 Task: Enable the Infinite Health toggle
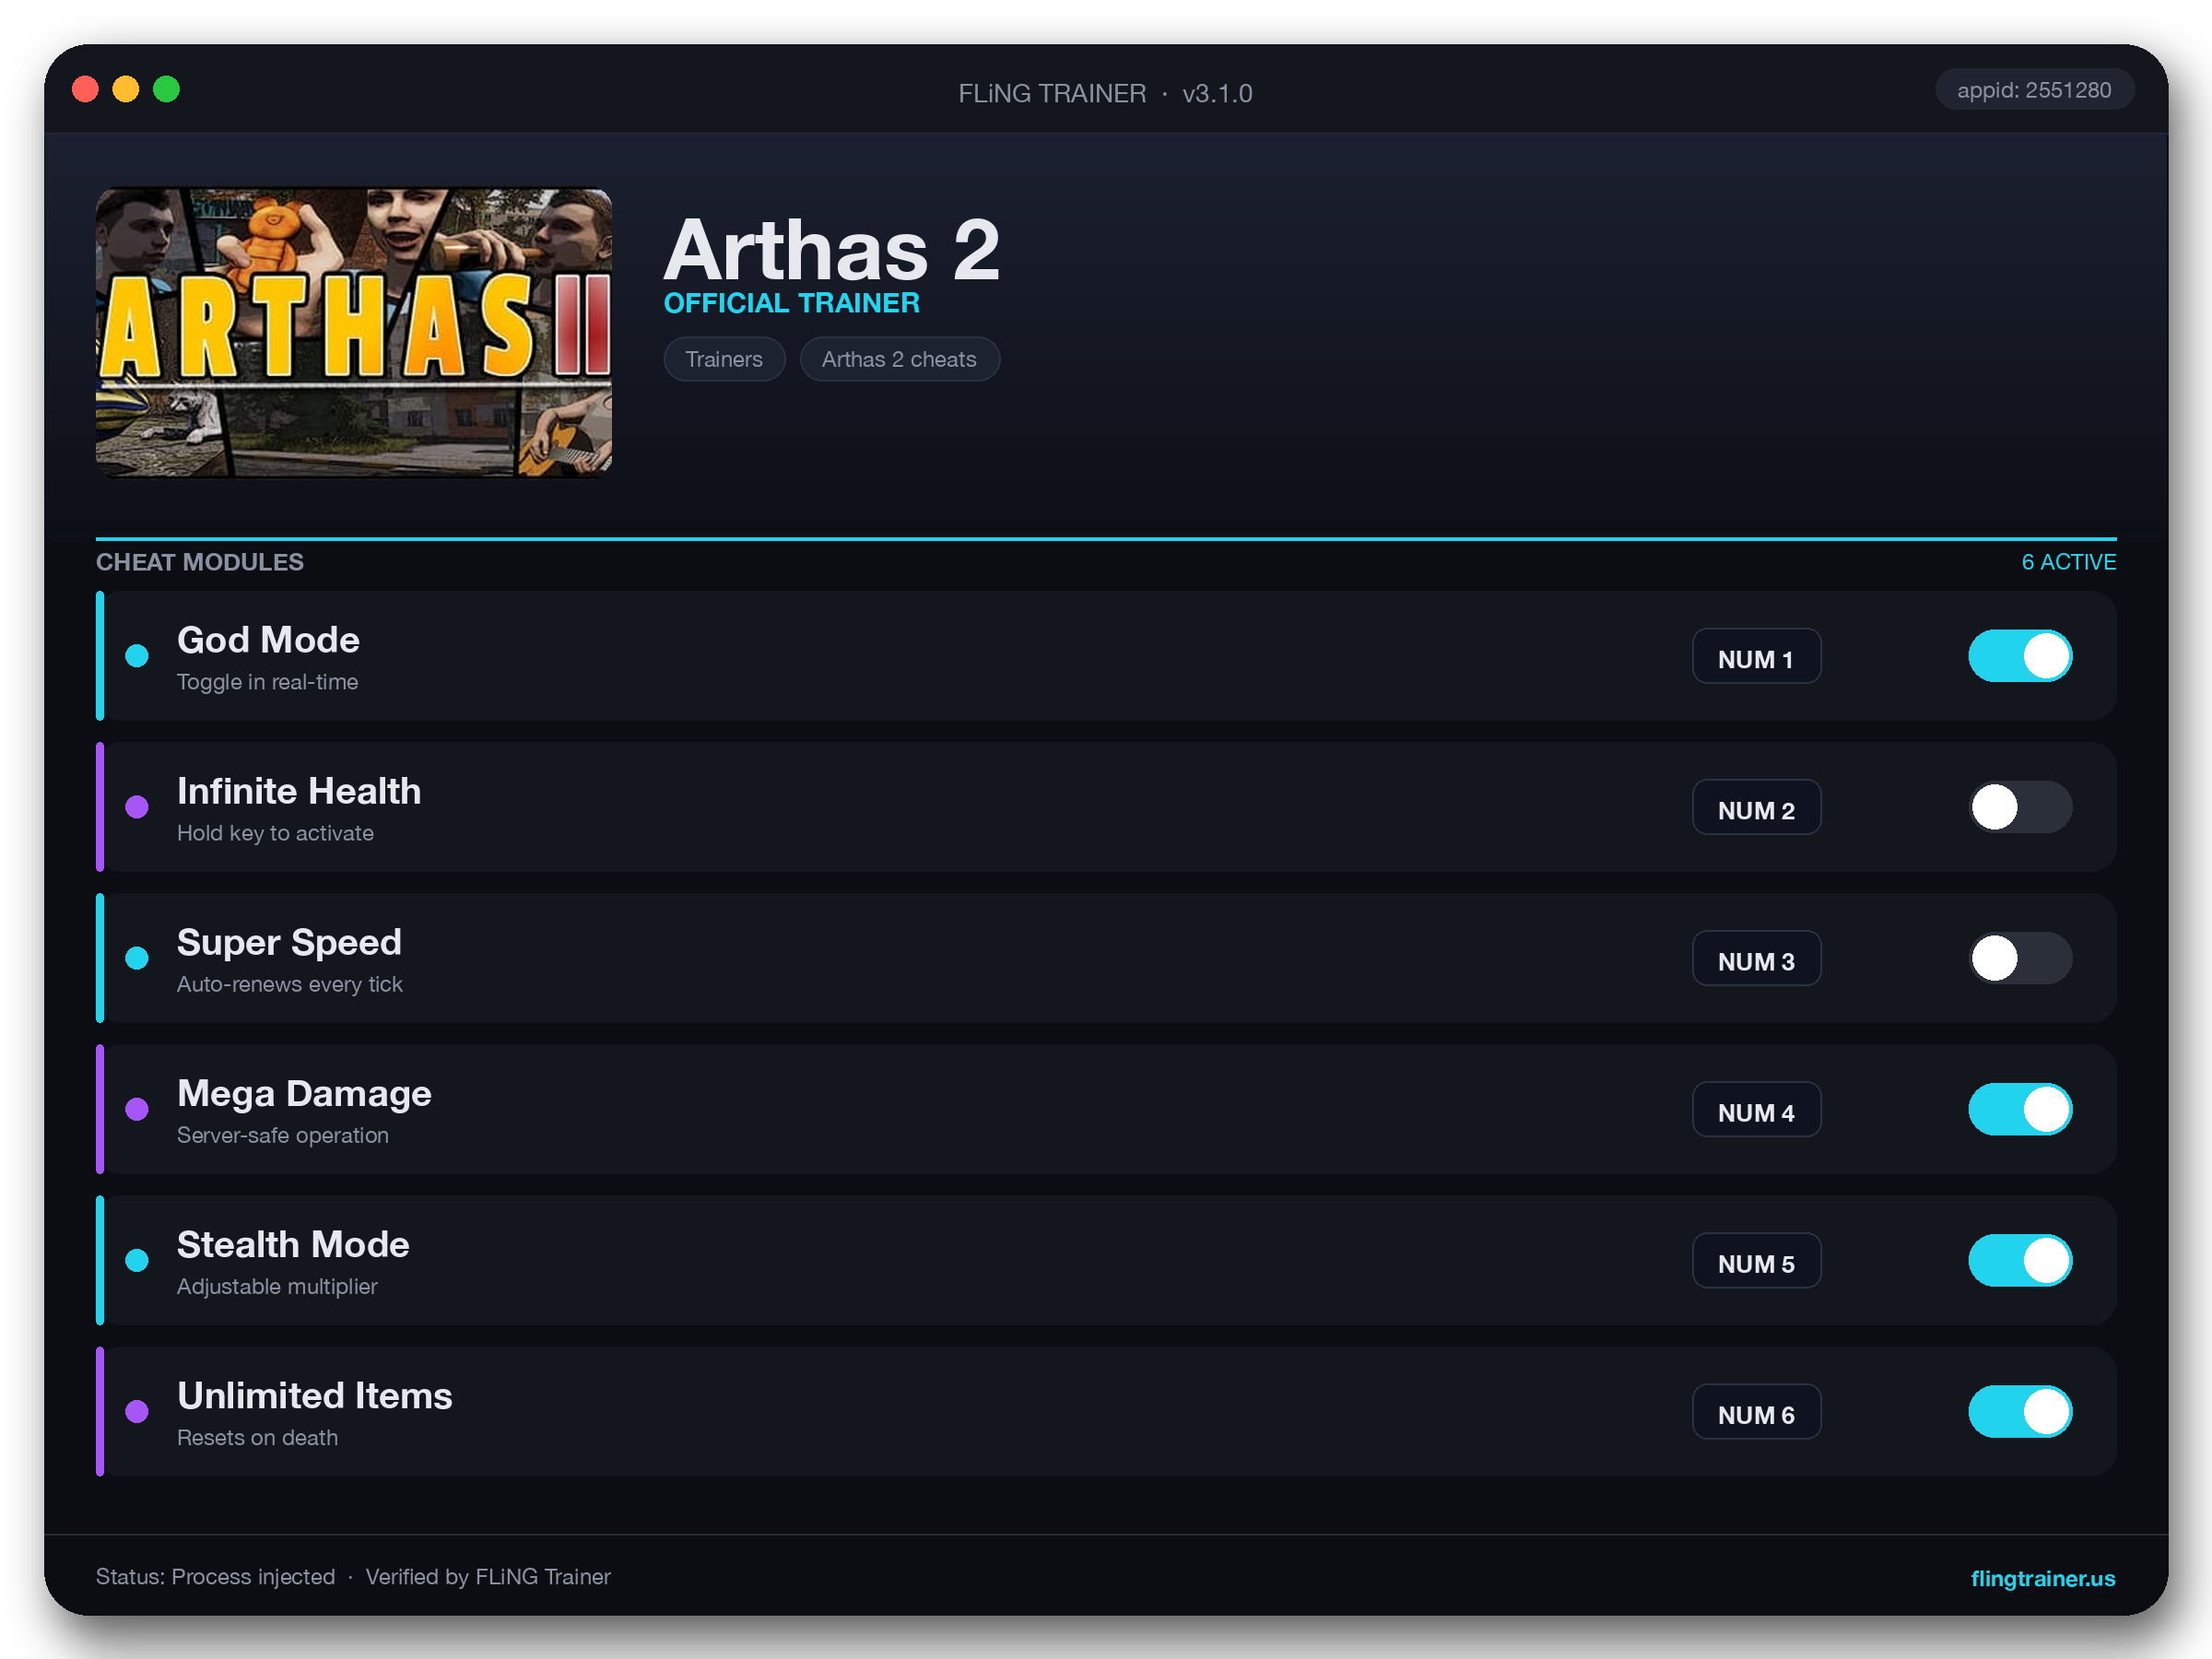click(x=2020, y=807)
